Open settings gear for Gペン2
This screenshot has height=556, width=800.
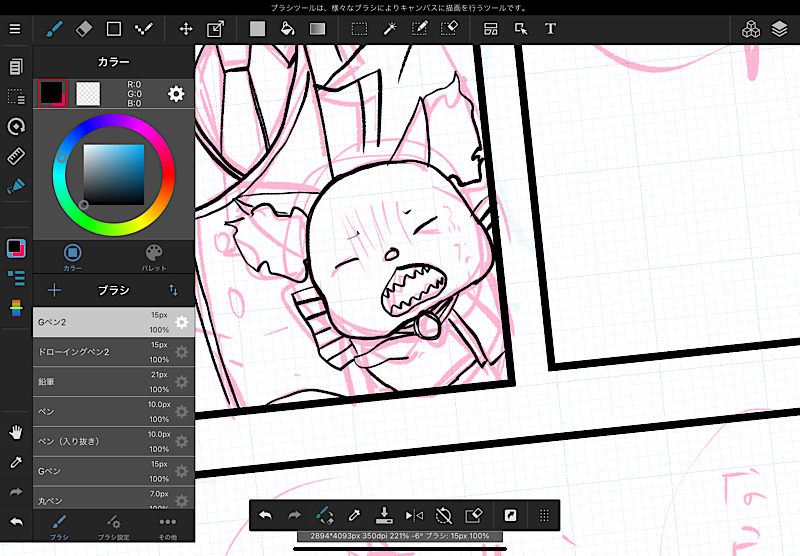tap(181, 322)
